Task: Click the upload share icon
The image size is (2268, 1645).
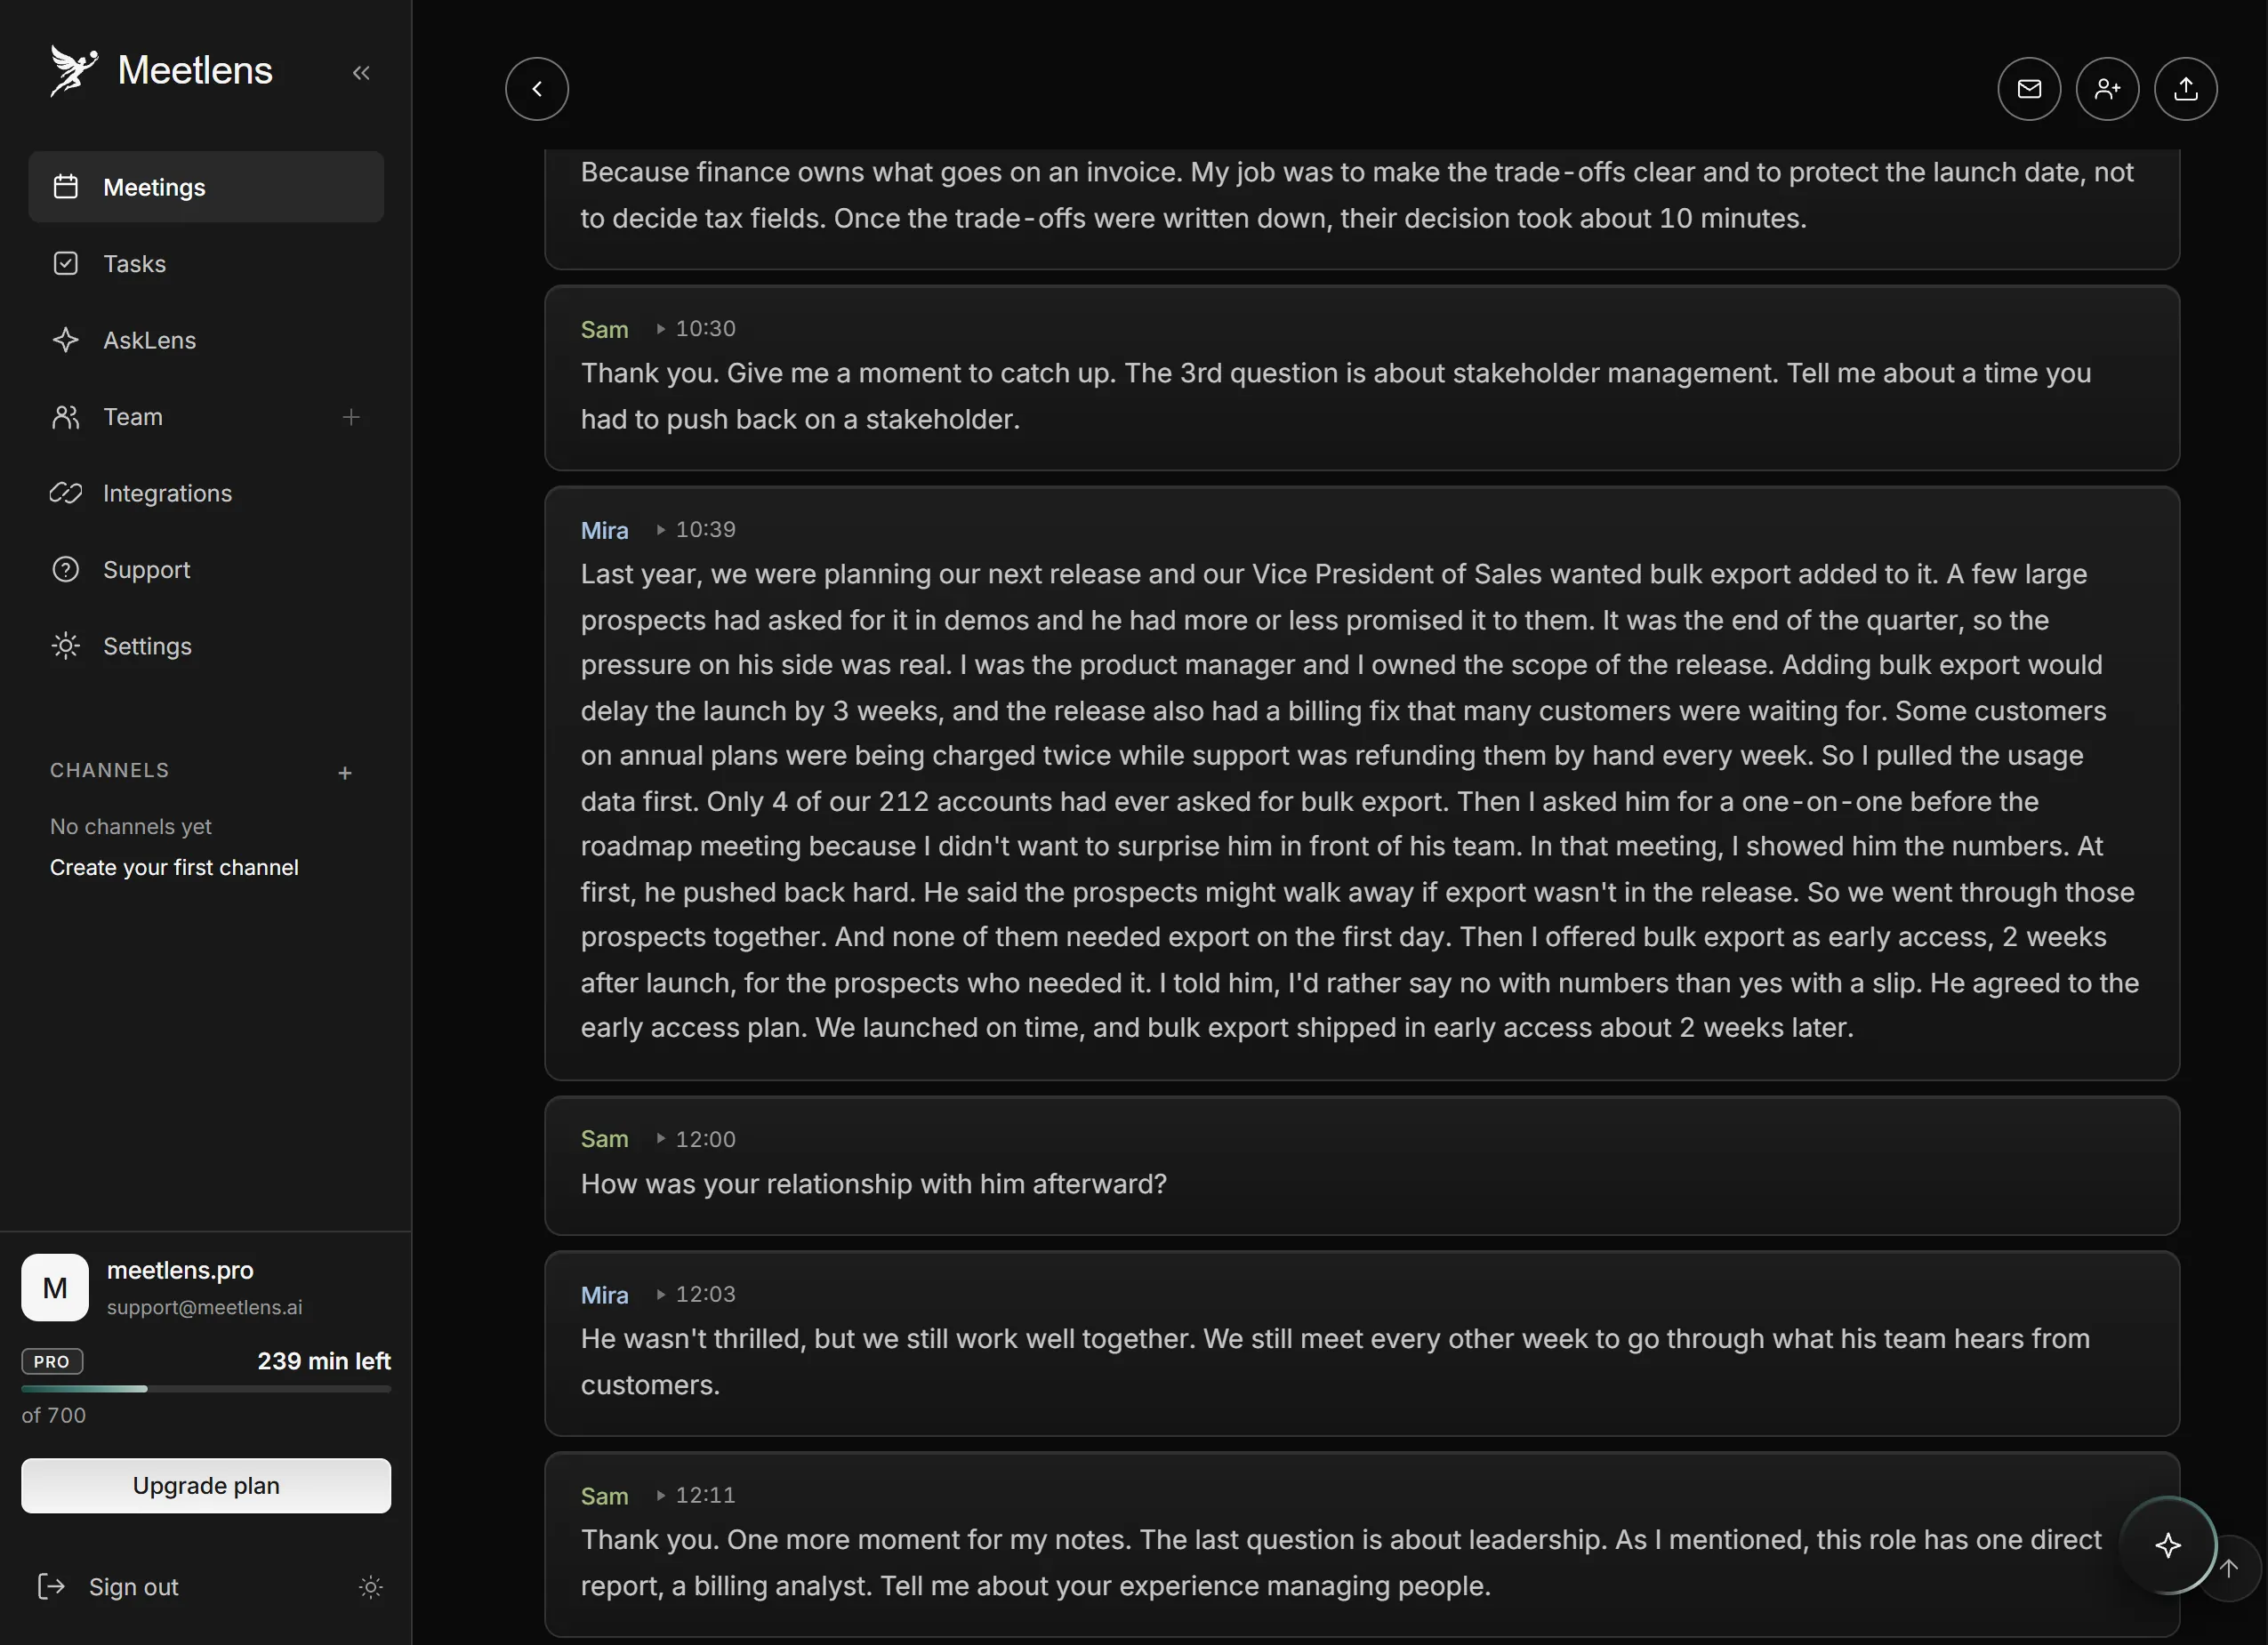Action: coord(2185,89)
